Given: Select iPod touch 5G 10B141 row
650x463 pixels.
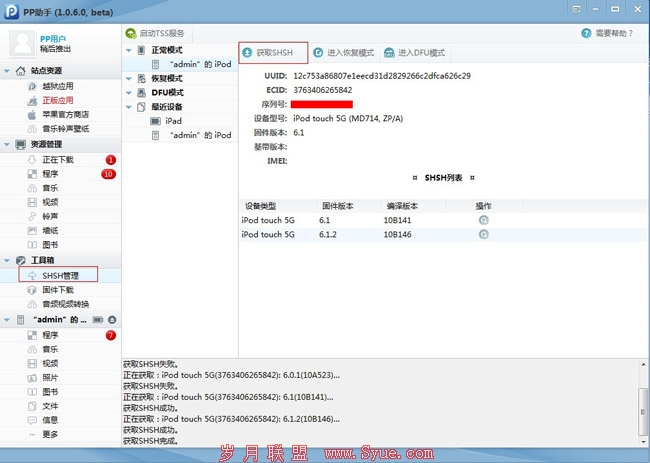Looking at the screenshot, I should tap(444, 221).
